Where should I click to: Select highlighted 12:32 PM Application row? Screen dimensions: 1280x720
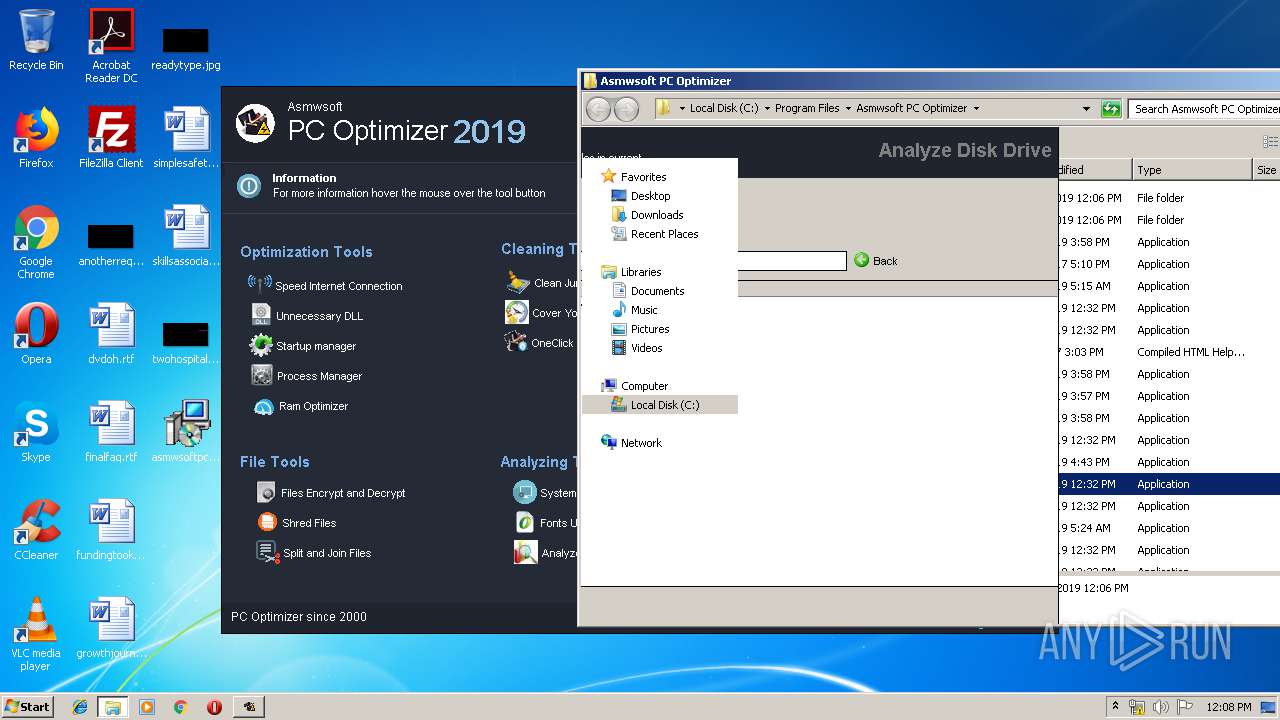[x=1169, y=484]
